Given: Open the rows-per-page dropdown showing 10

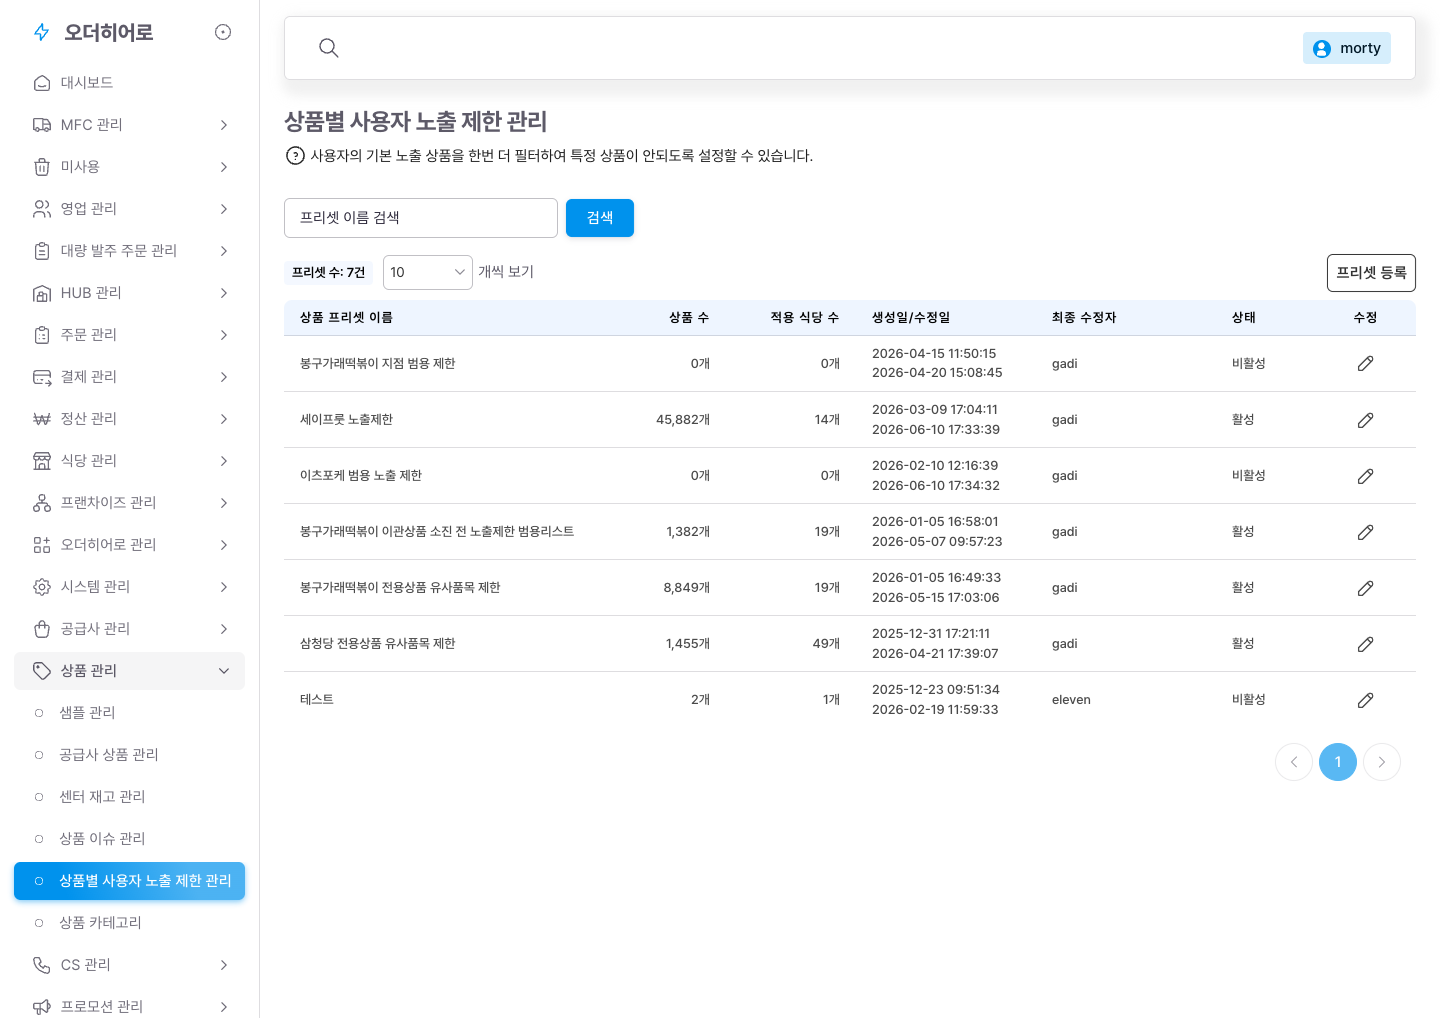Looking at the screenshot, I should [x=428, y=272].
